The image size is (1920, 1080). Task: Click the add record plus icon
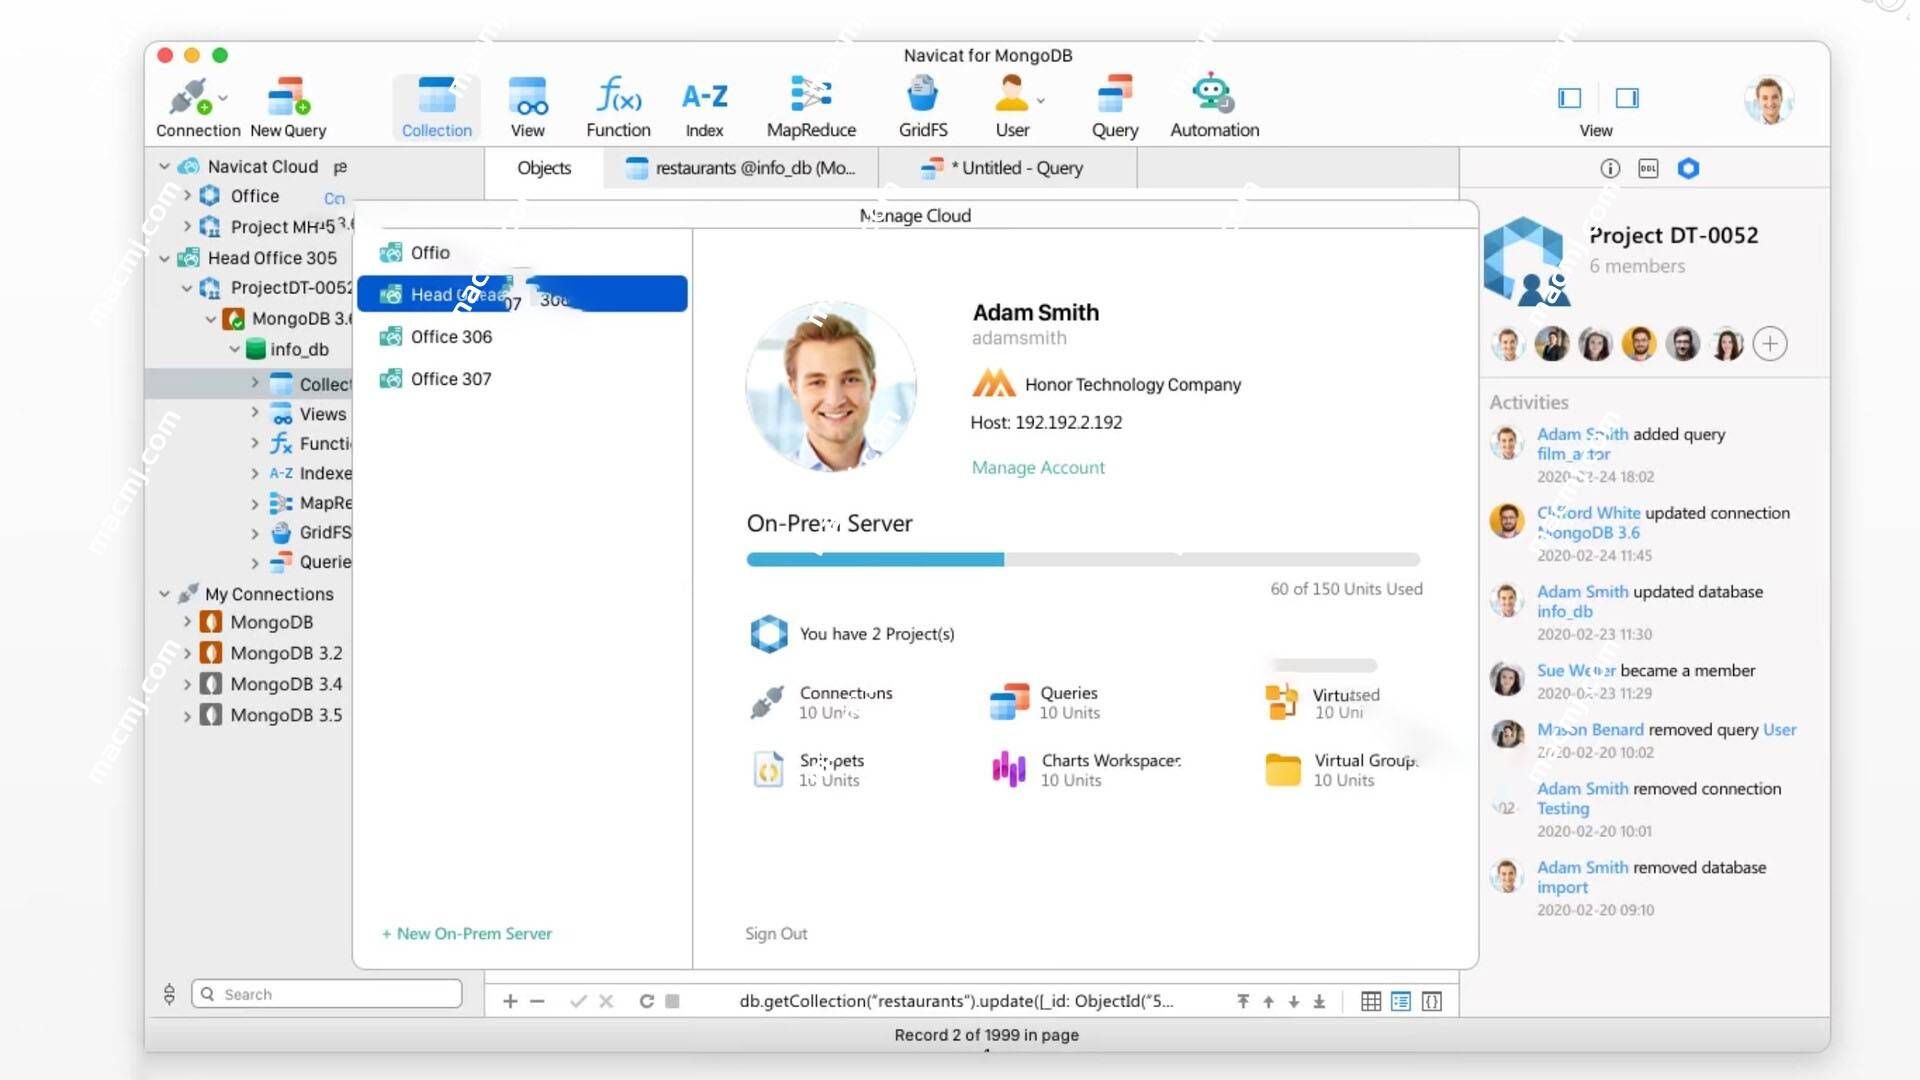[510, 1001]
